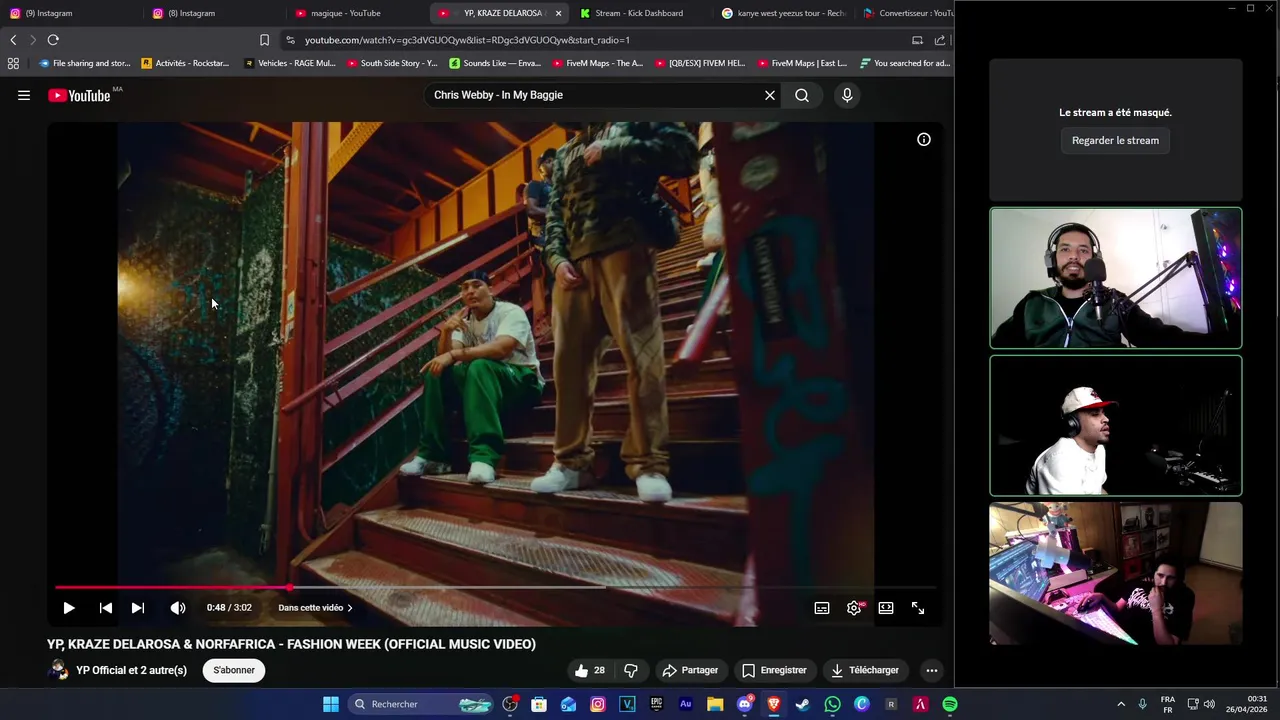Toggle subtitles in the player

tap(822, 608)
